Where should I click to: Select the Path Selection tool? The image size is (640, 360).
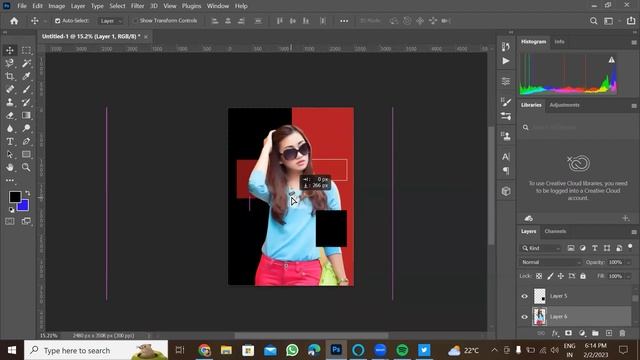tap(10, 155)
